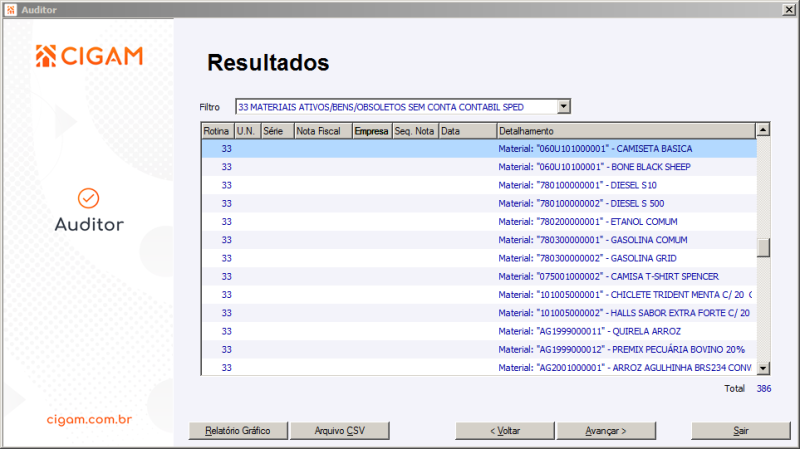The image size is (800, 449).
Task: Select the PREMIX PECUÁRIA BOVINO 20% row
Action: pos(479,350)
